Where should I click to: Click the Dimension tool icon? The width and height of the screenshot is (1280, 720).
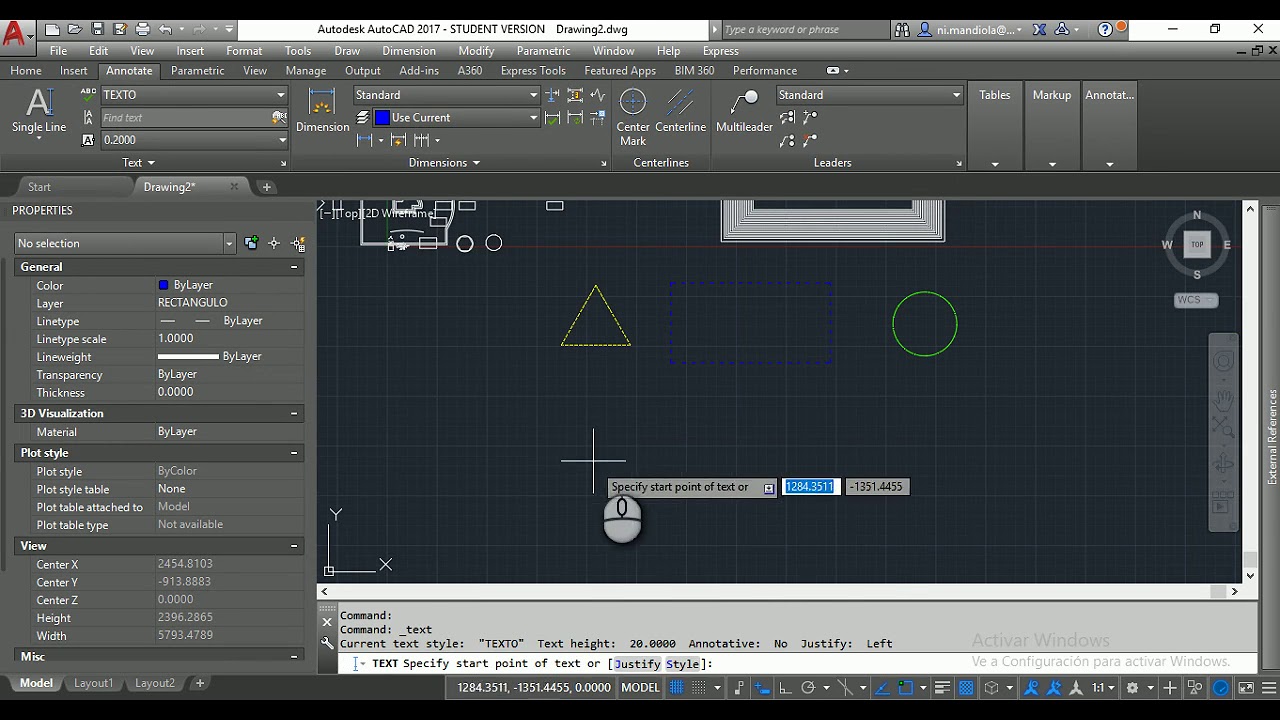pyautogui.click(x=322, y=110)
